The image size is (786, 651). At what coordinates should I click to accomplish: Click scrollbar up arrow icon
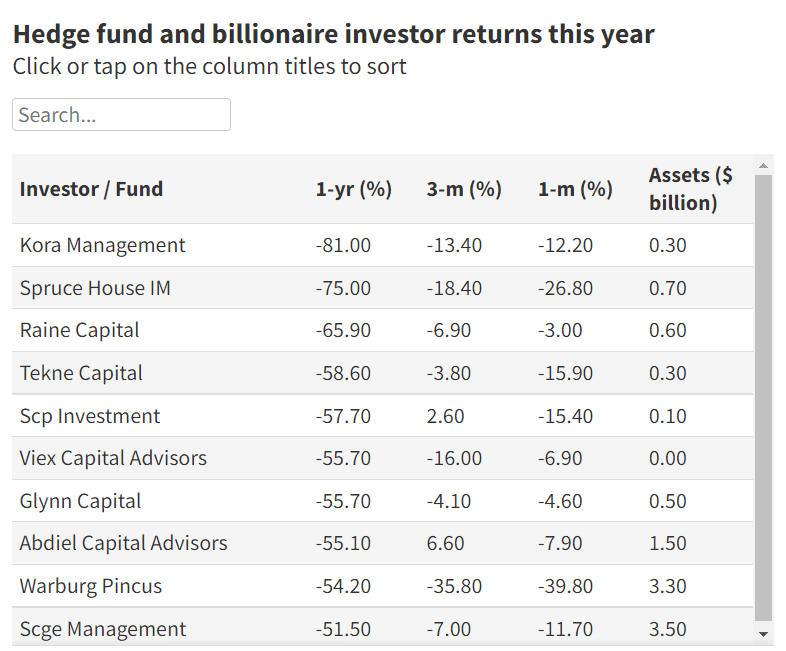point(764,166)
